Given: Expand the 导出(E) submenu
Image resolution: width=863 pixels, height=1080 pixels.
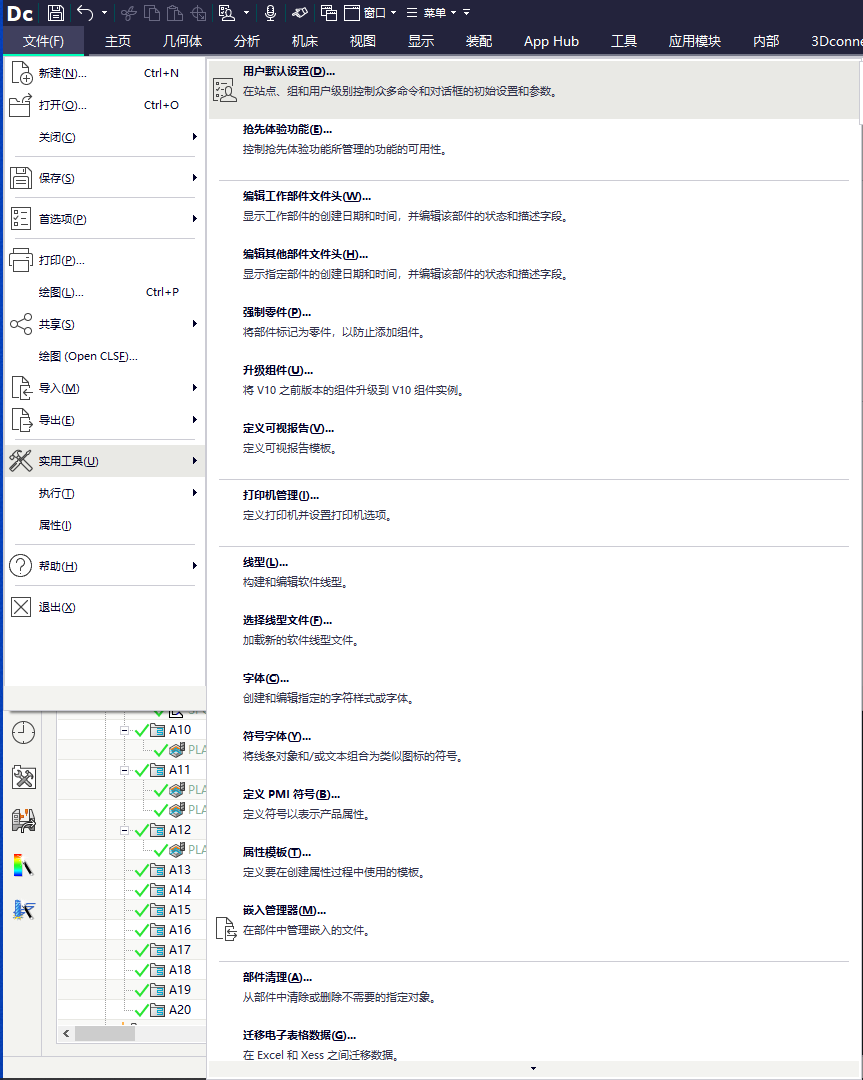Looking at the screenshot, I should click(x=104, y=420).
